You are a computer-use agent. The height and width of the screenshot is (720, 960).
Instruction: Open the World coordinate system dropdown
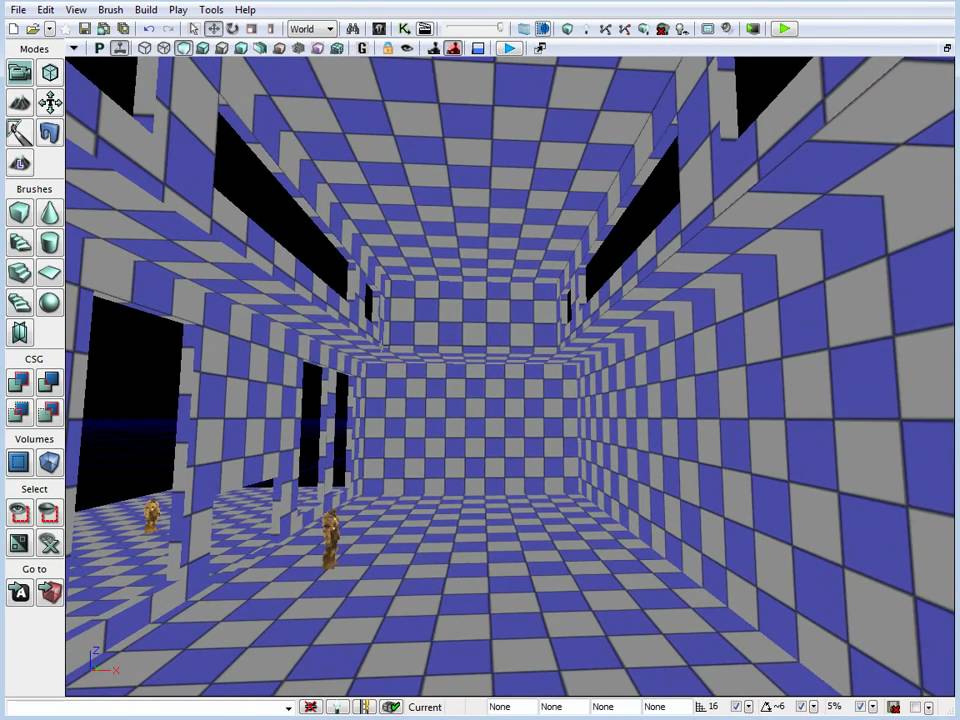pyautogui.click(x=312, y=29)
